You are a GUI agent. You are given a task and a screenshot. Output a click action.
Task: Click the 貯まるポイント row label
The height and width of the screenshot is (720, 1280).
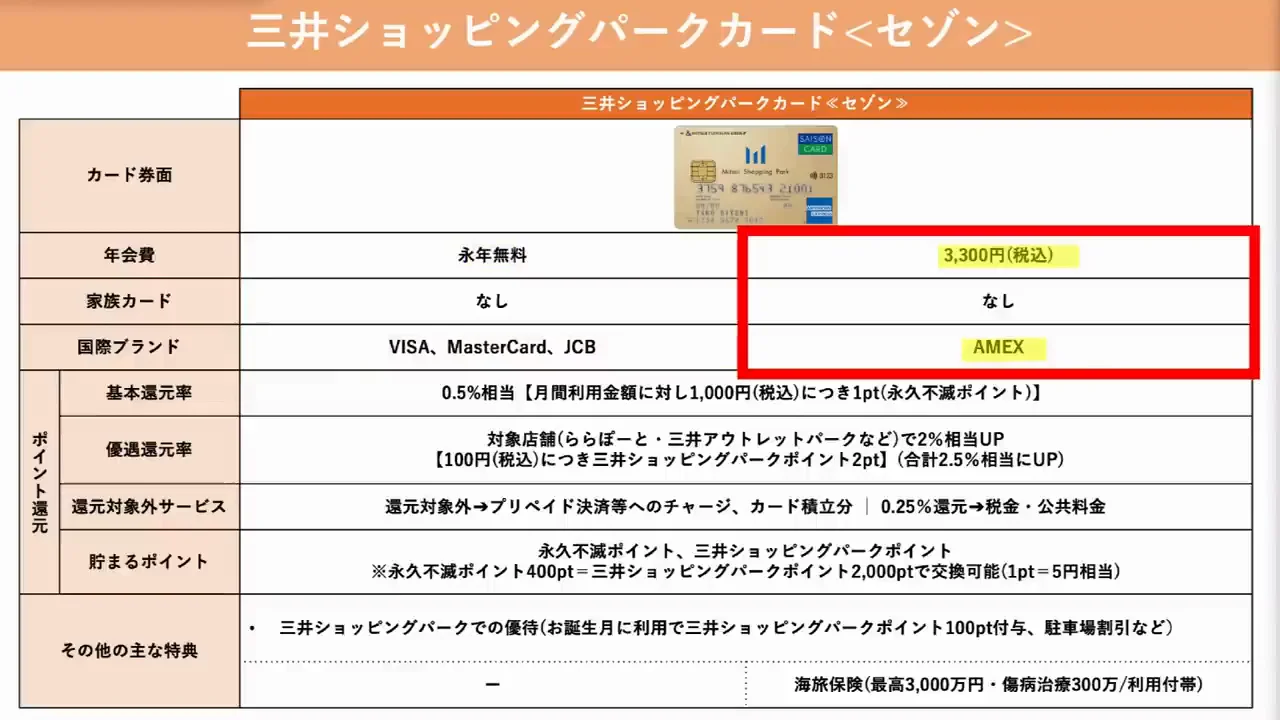149,562
